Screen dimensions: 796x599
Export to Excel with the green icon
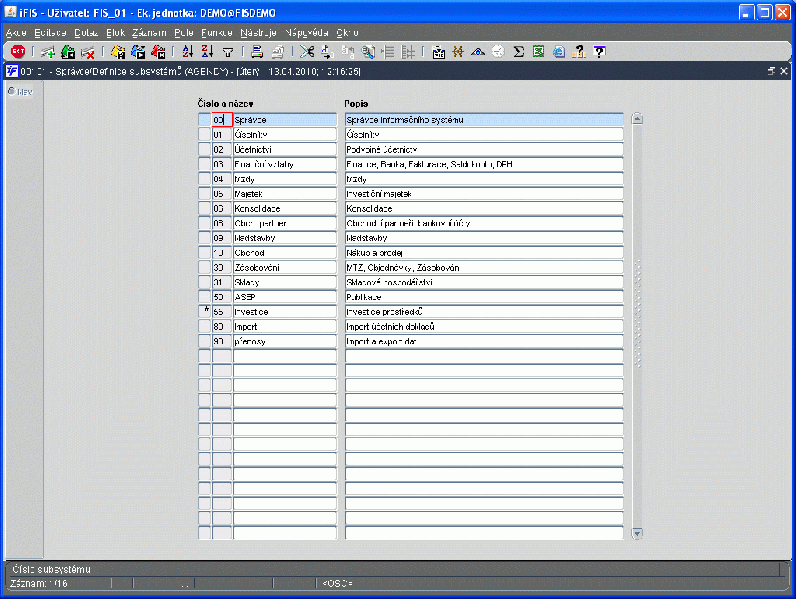point(539,51)
